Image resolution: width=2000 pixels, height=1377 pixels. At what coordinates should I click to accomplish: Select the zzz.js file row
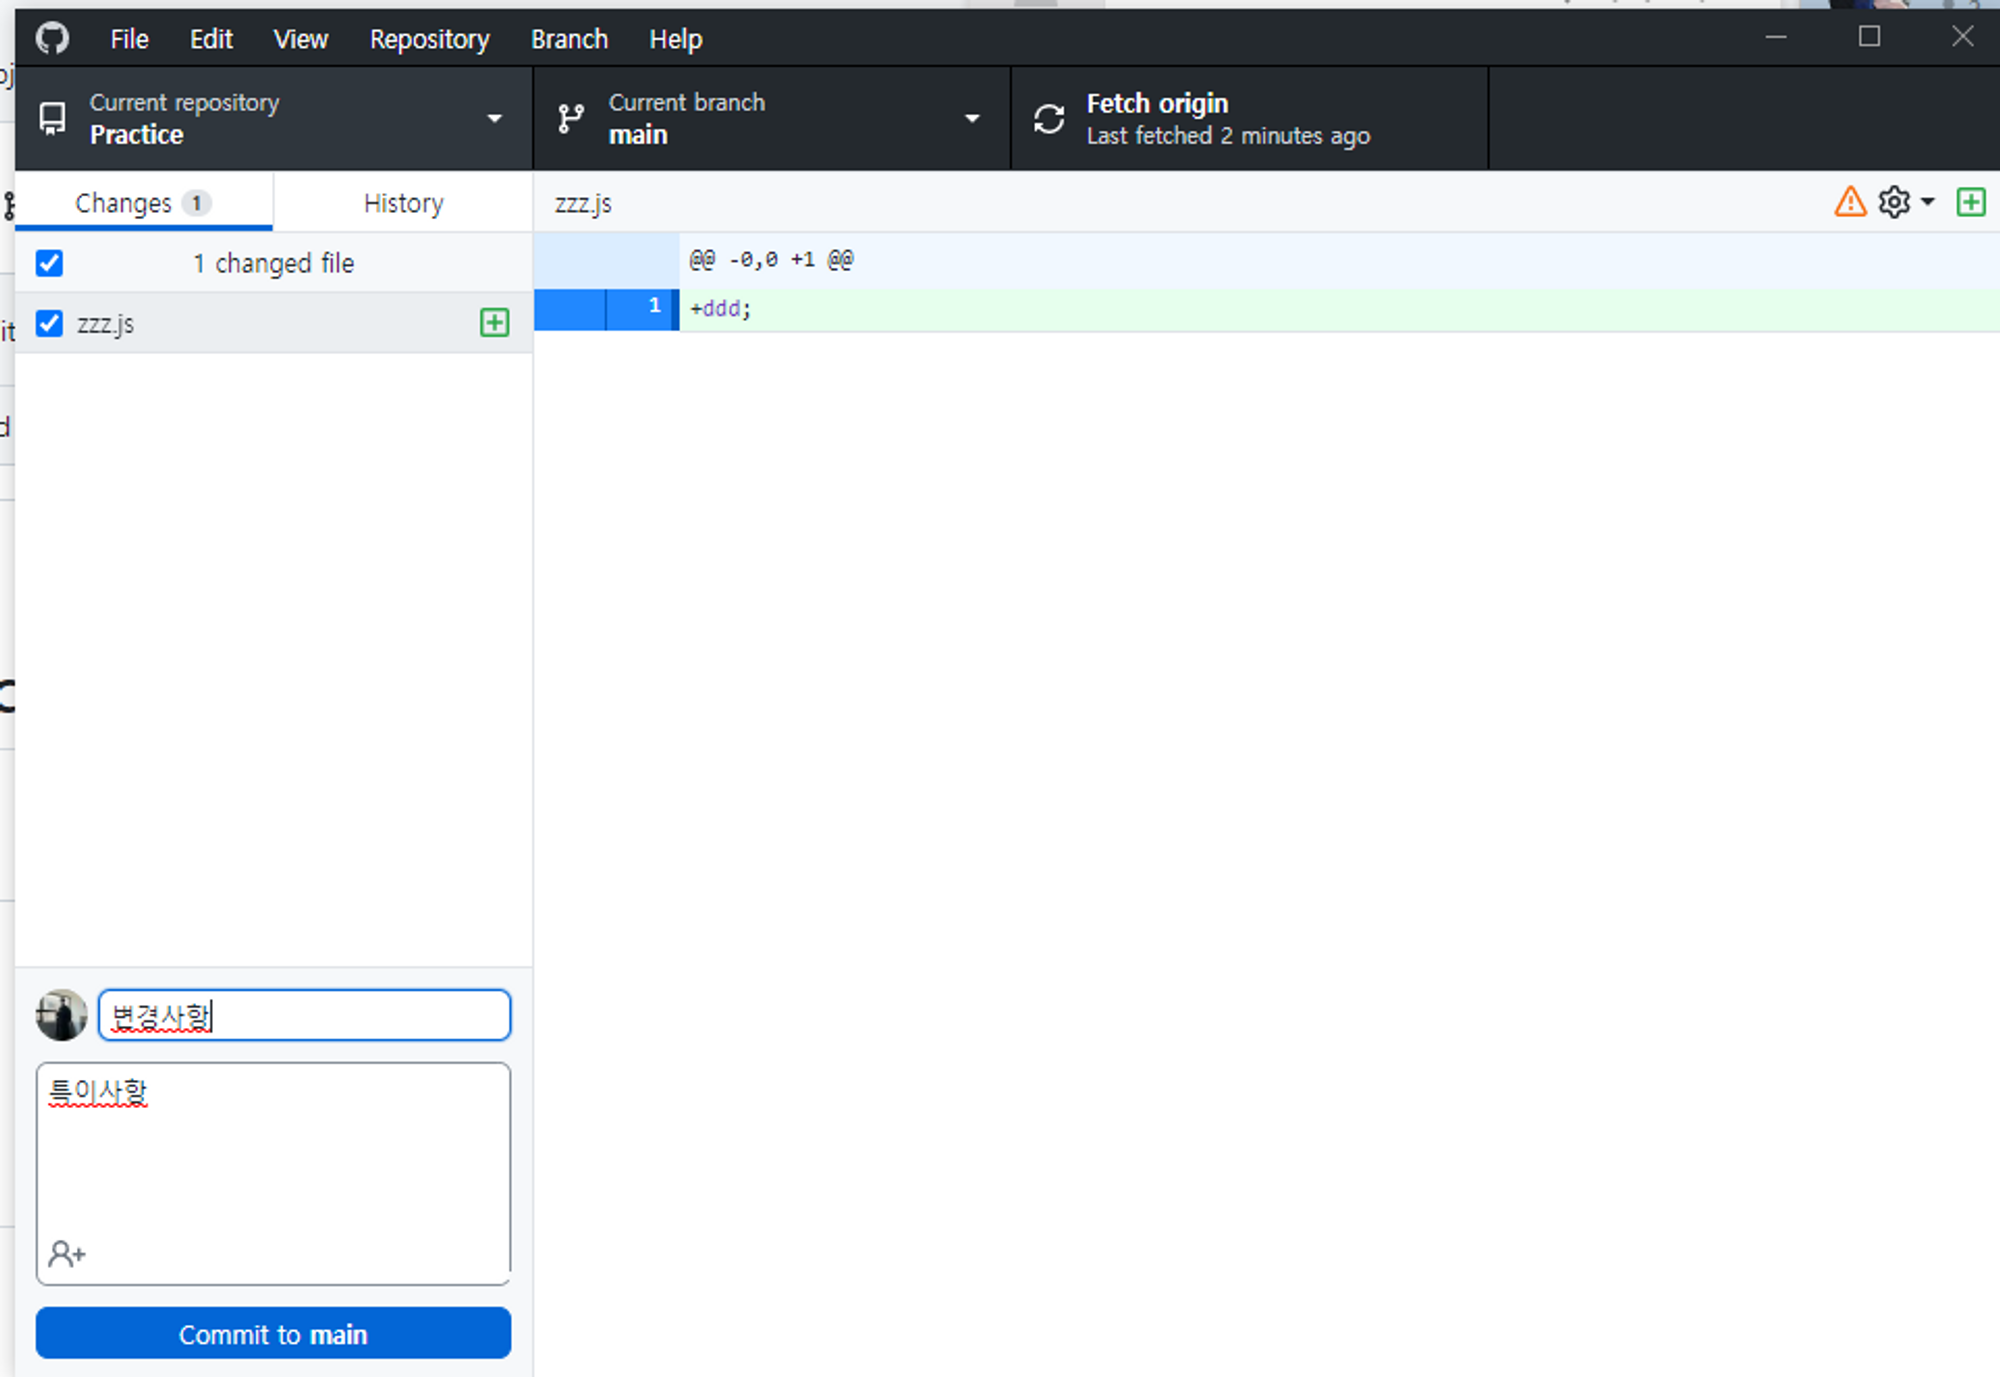click(x=273, y=323)
